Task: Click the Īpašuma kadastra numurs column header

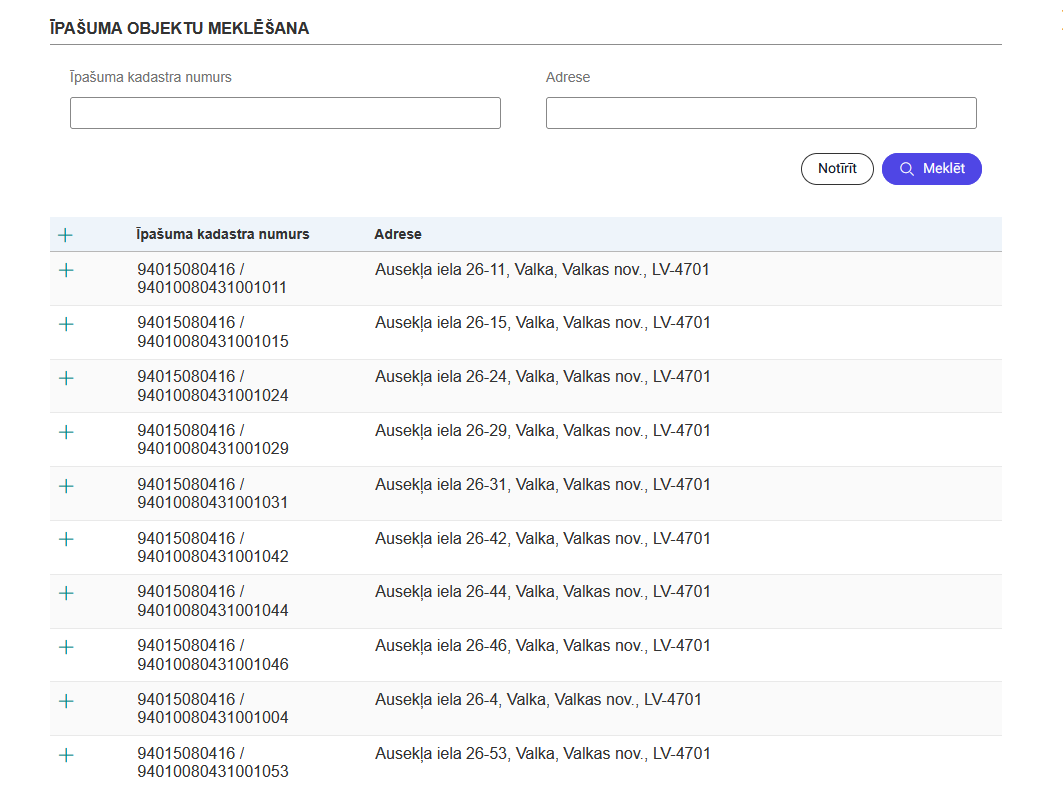Action: click(x=223, y=235)
